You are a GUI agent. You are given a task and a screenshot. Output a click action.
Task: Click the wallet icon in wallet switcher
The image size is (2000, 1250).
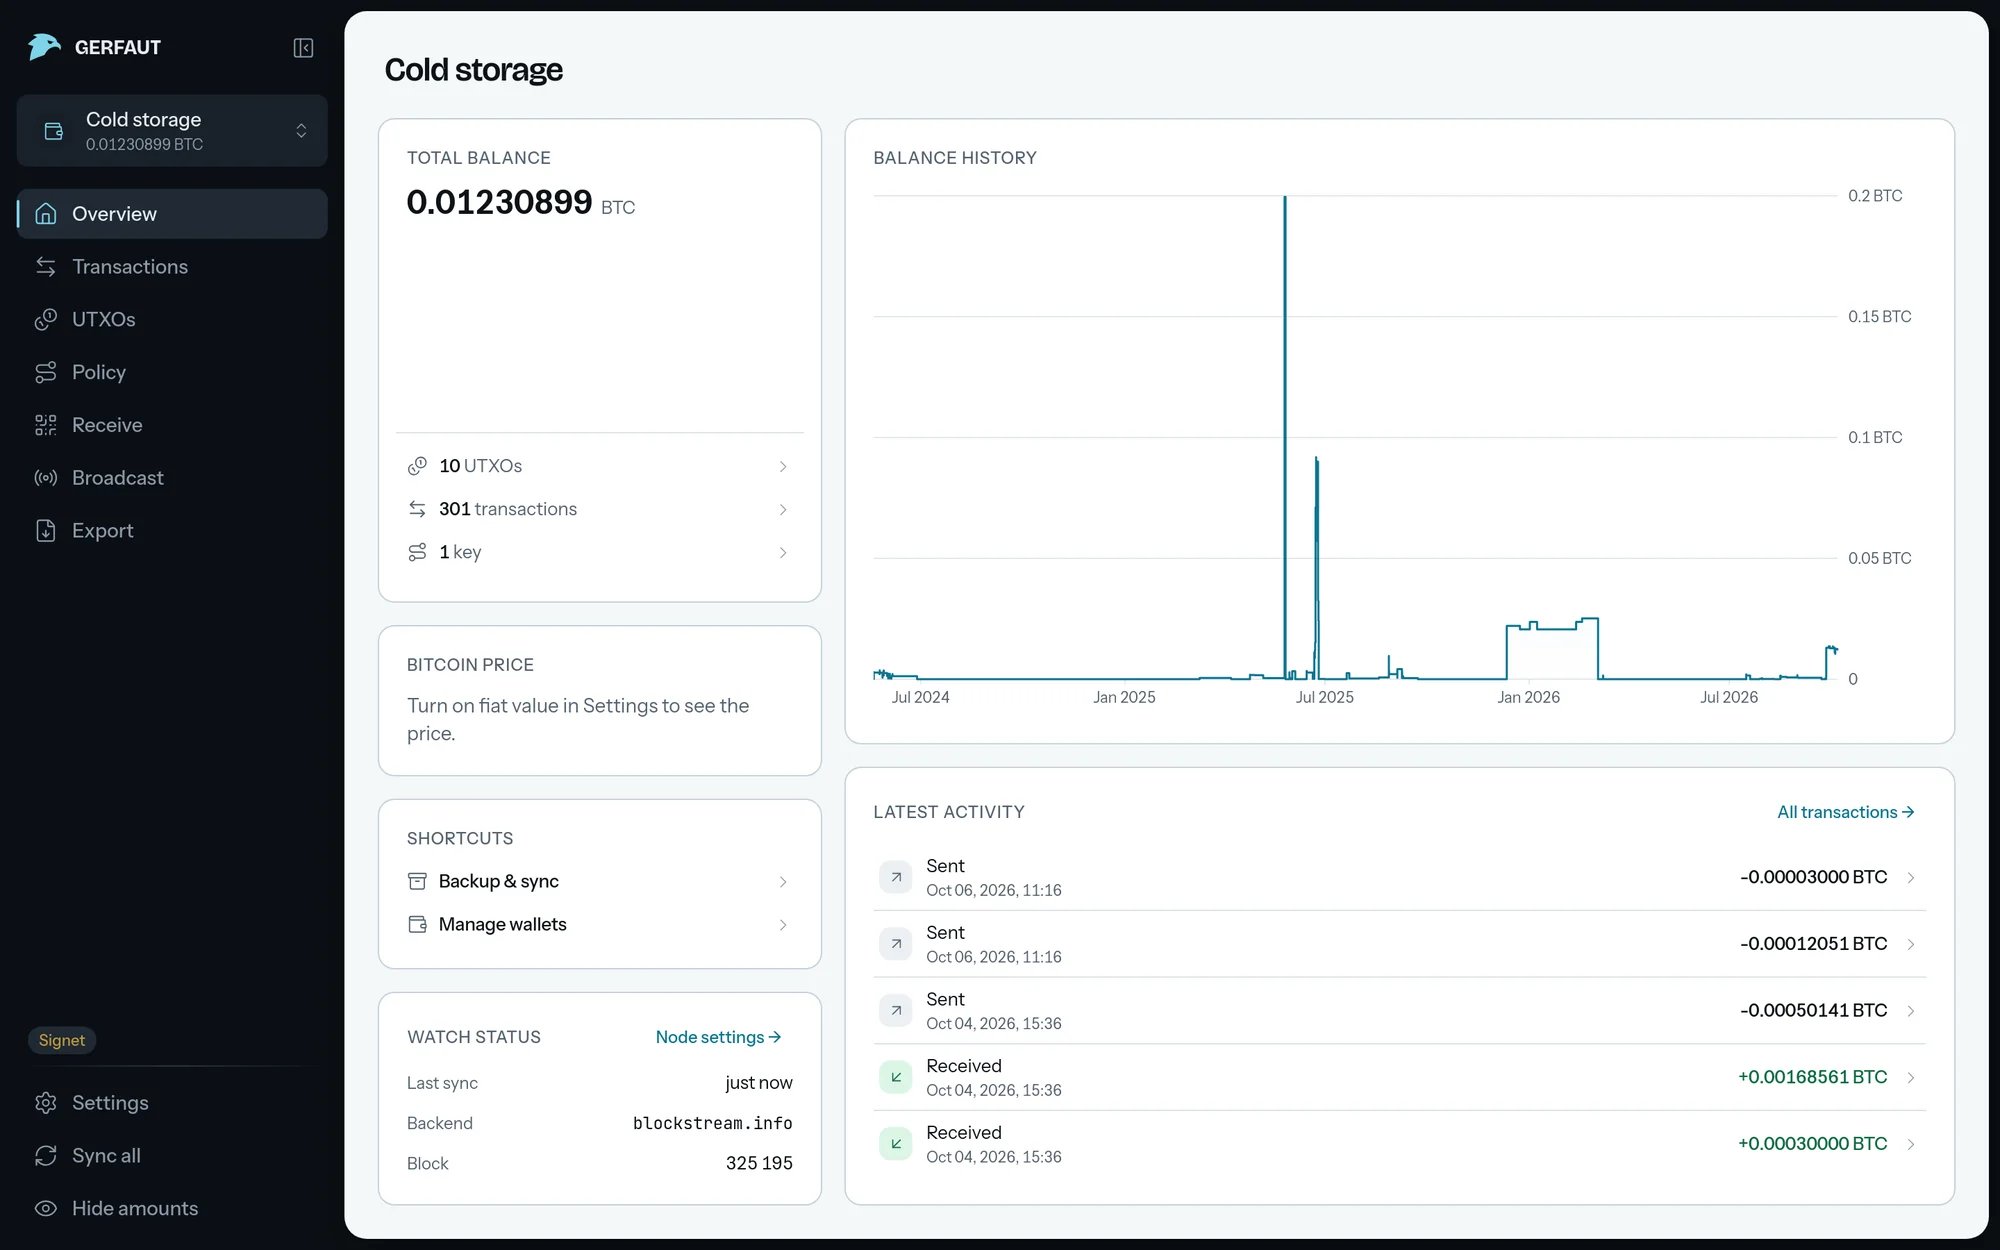(54, 131)
